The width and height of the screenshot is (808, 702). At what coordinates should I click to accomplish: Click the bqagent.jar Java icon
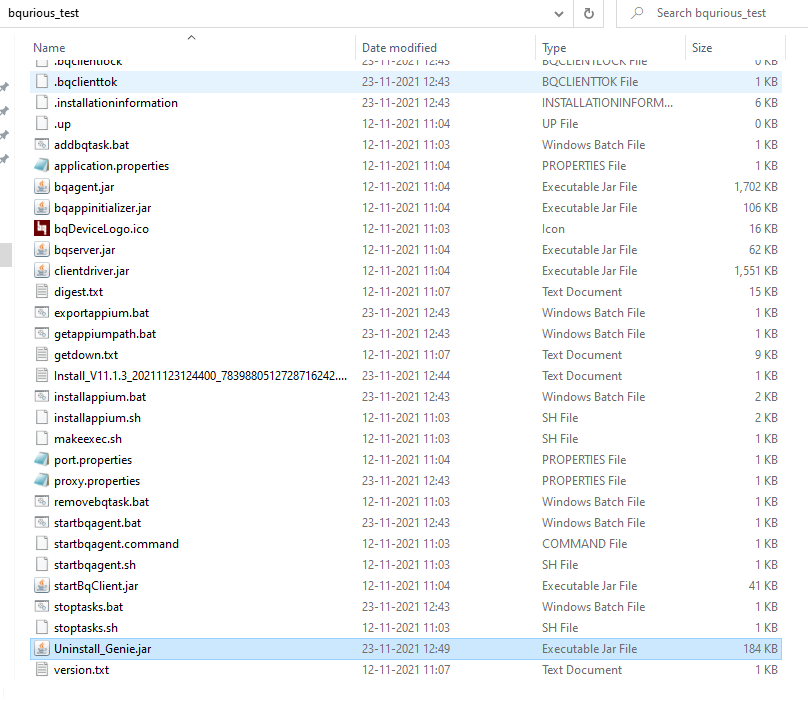[x=42, y=187]
